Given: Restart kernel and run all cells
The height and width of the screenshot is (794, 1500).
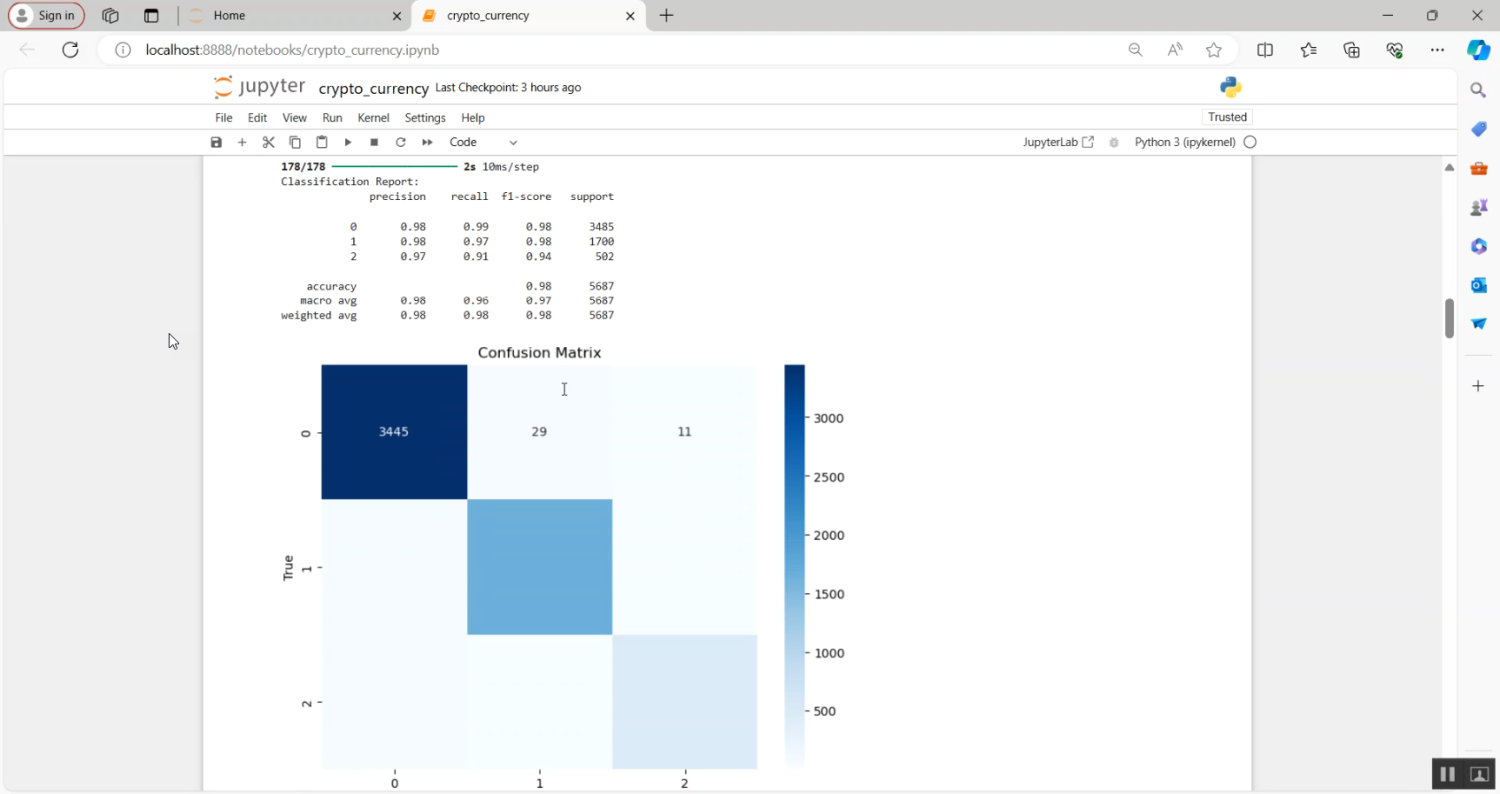Looking at the screenshot, I should click(427, 142).
